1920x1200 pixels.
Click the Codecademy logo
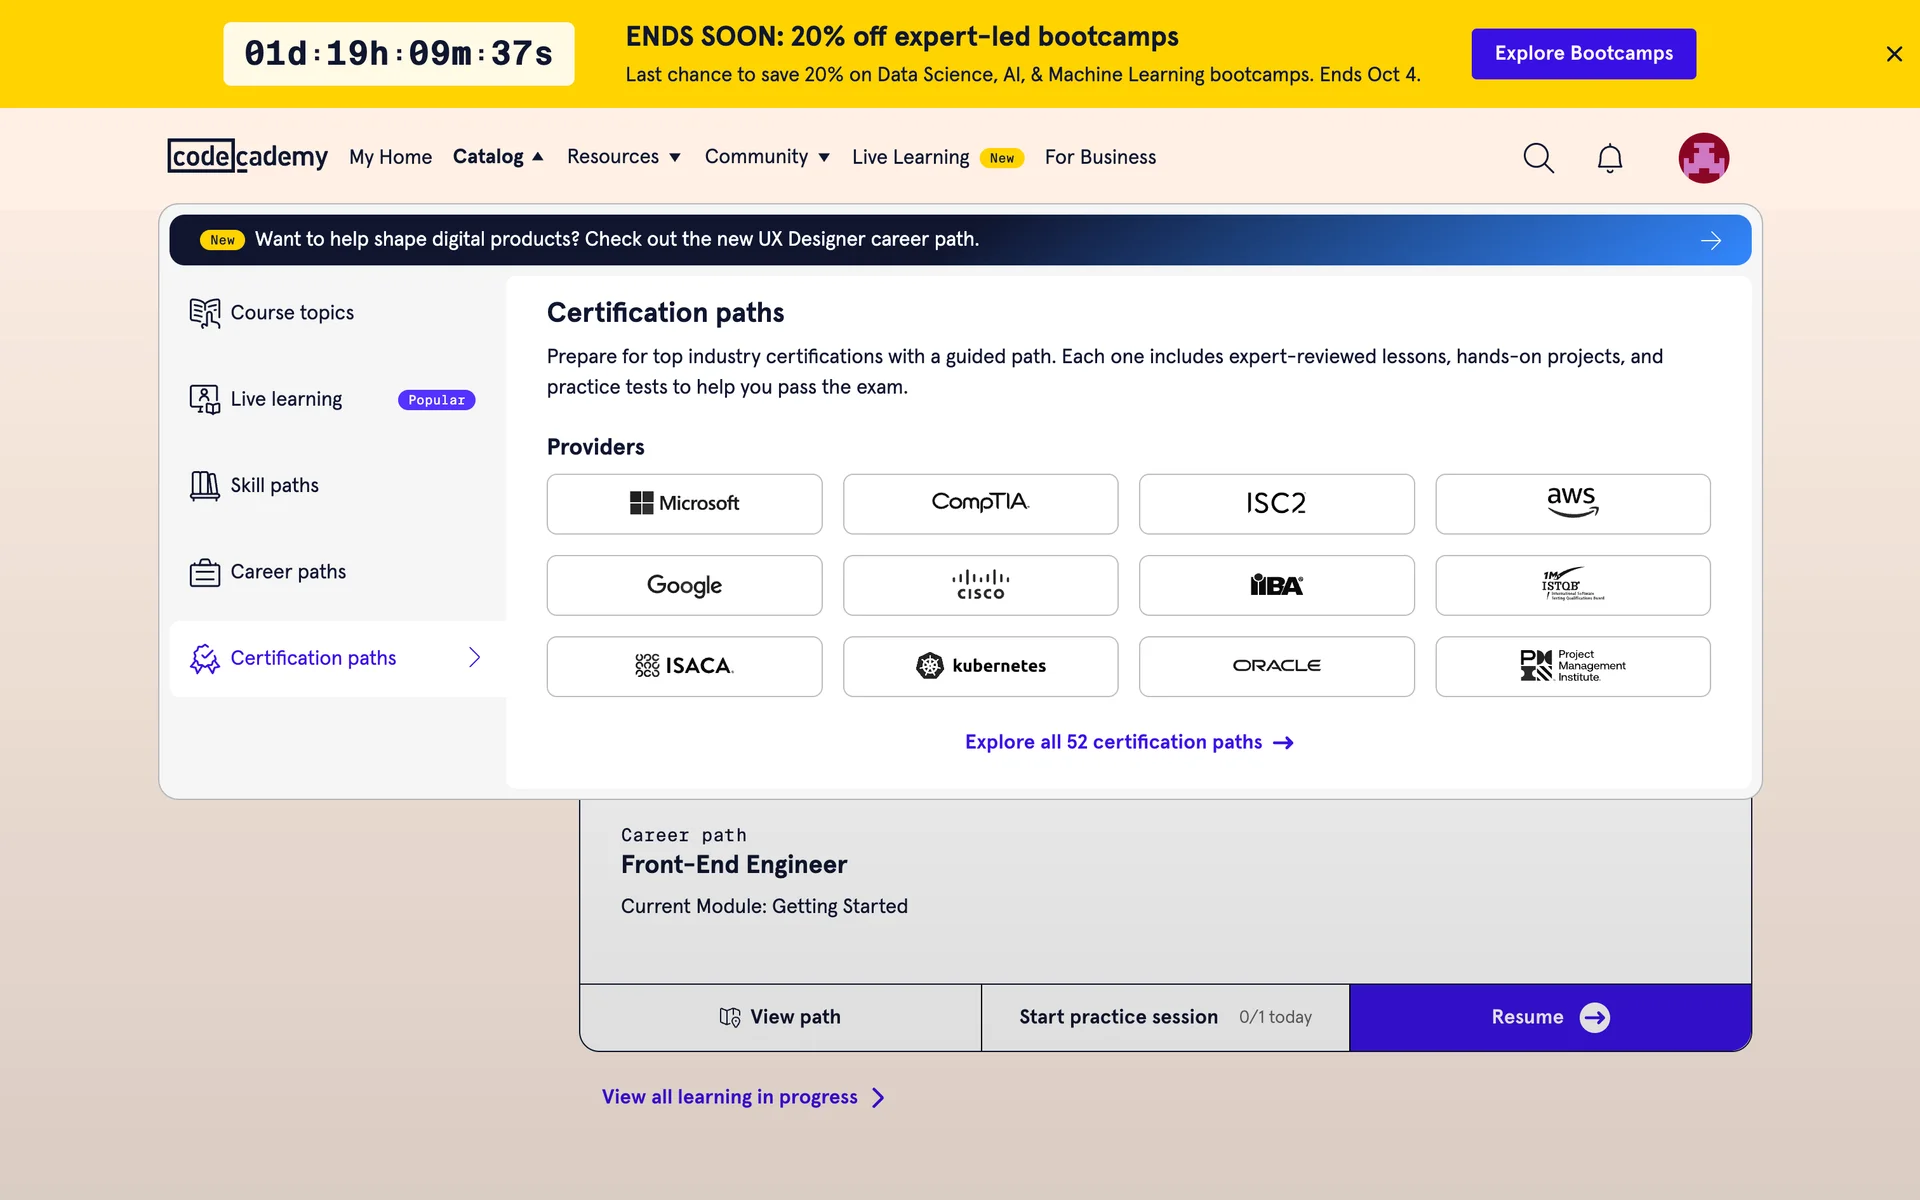click(247, 157)
